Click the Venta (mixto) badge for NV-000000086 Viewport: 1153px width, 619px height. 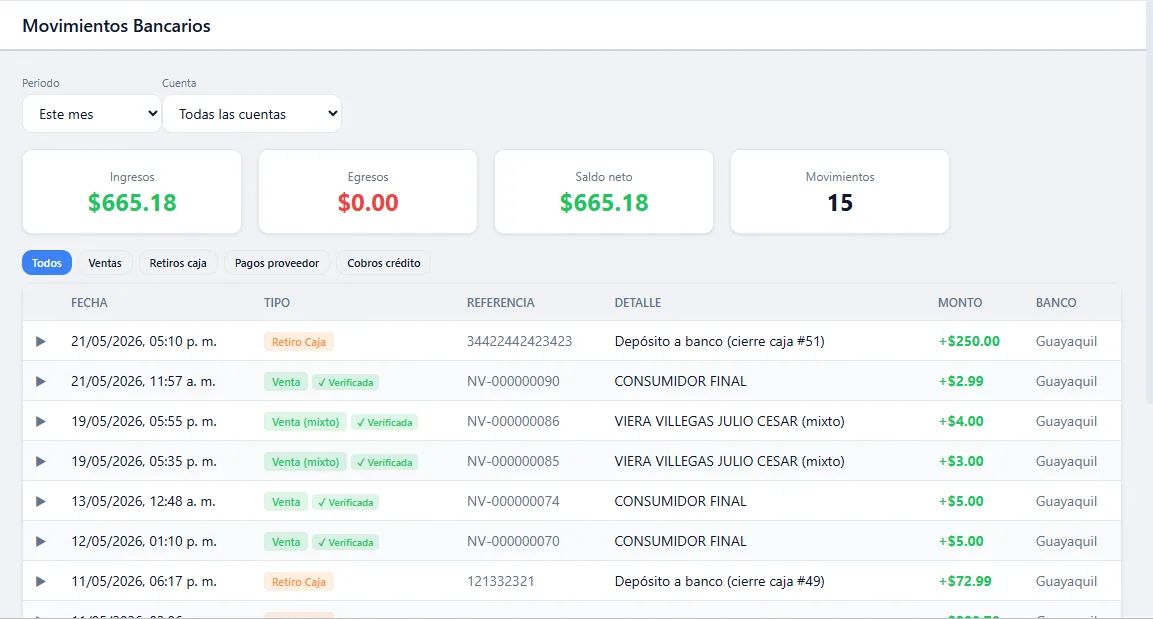point(305,422)
